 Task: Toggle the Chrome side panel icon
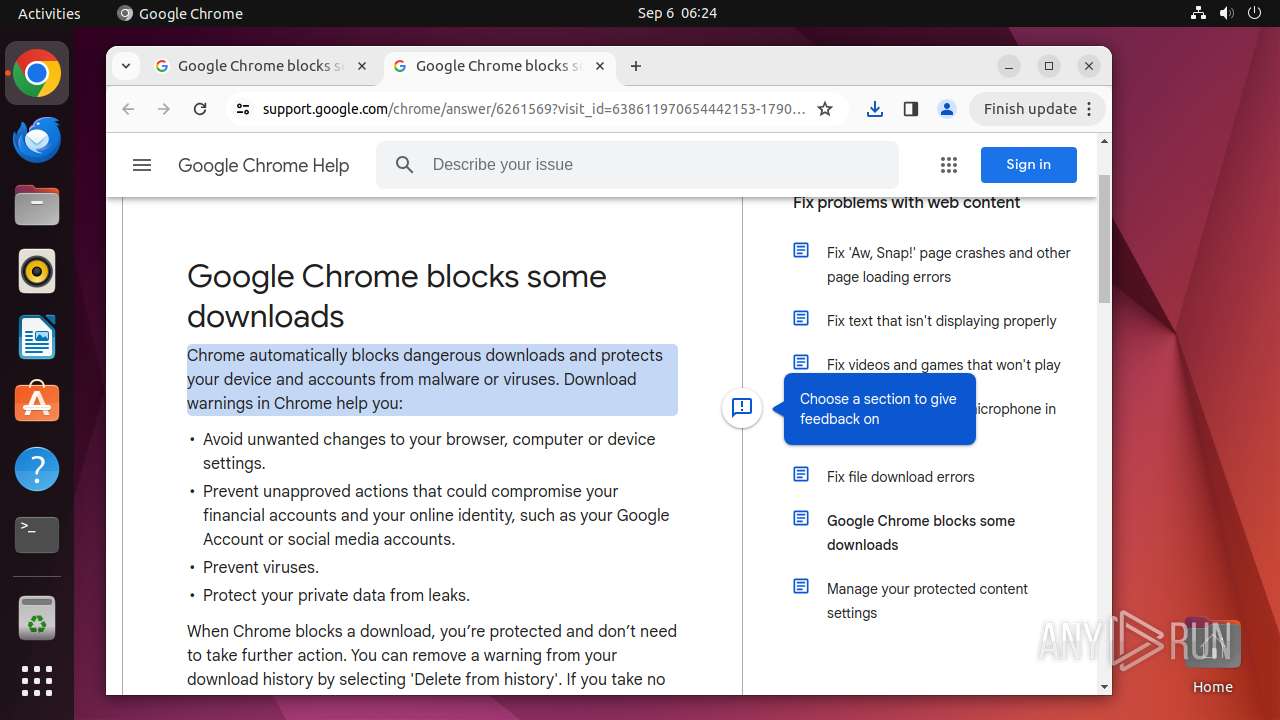point(911,109)
